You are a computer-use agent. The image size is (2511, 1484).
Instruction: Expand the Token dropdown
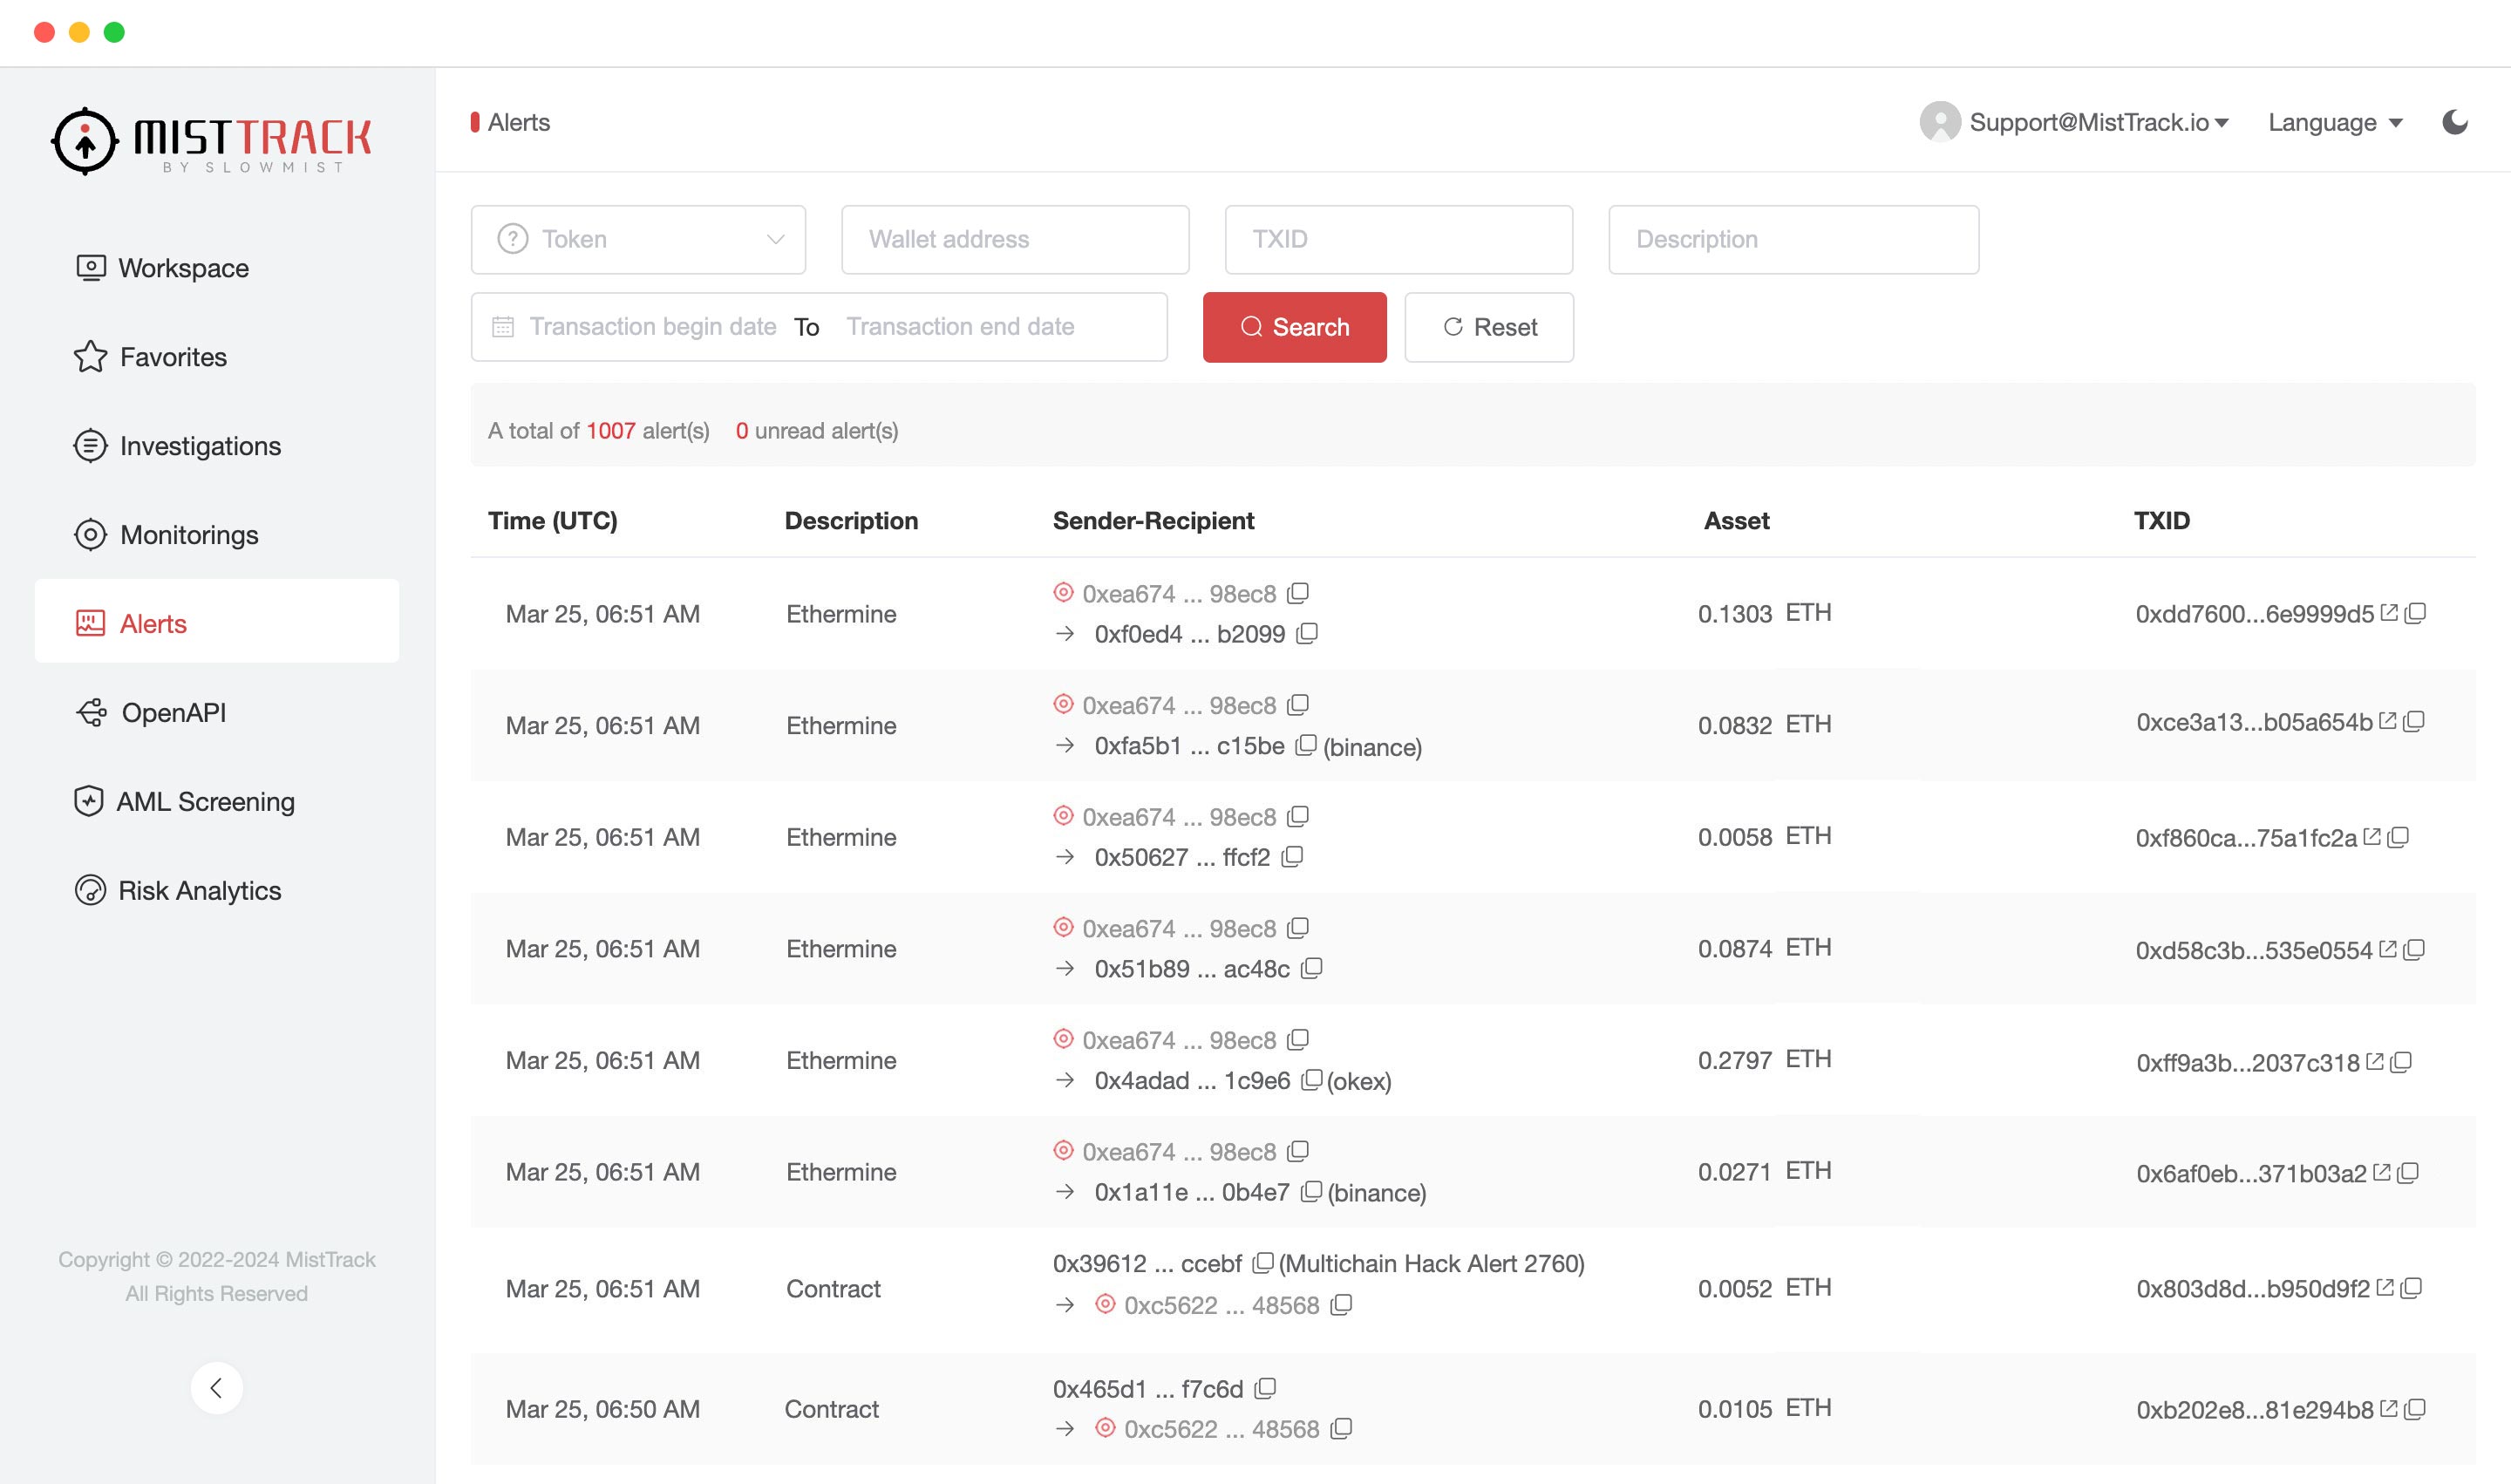tap(775, 239)
